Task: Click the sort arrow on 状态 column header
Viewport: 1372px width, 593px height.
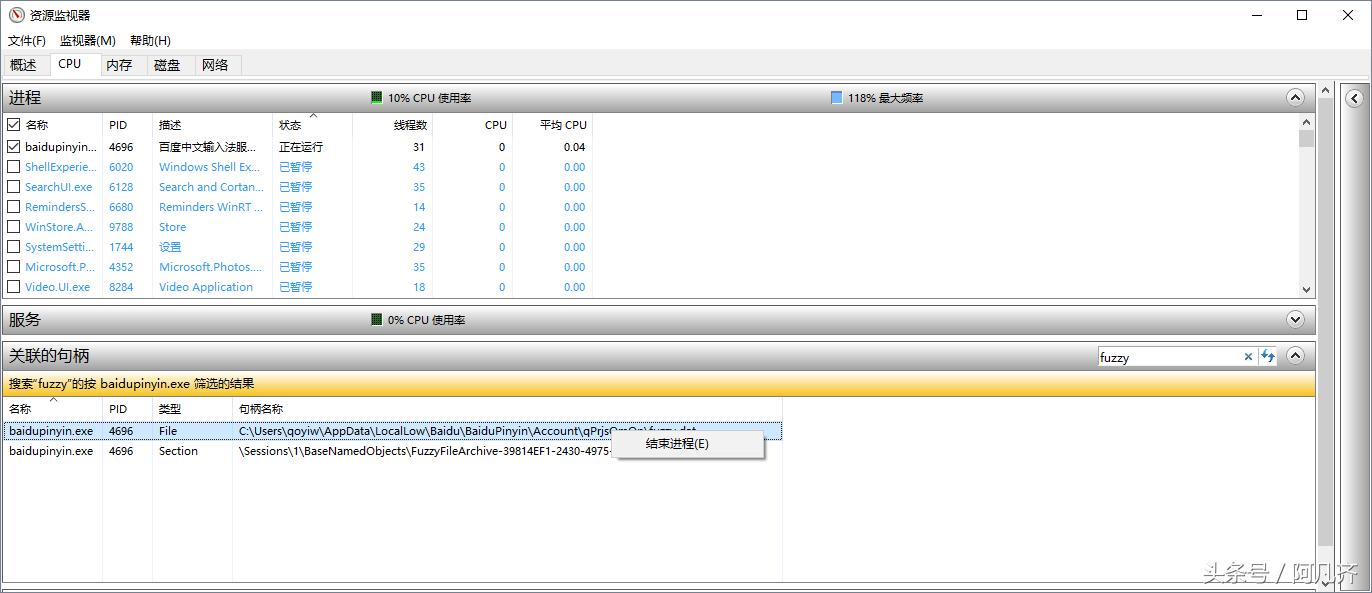Action: [x=311, y=117]
